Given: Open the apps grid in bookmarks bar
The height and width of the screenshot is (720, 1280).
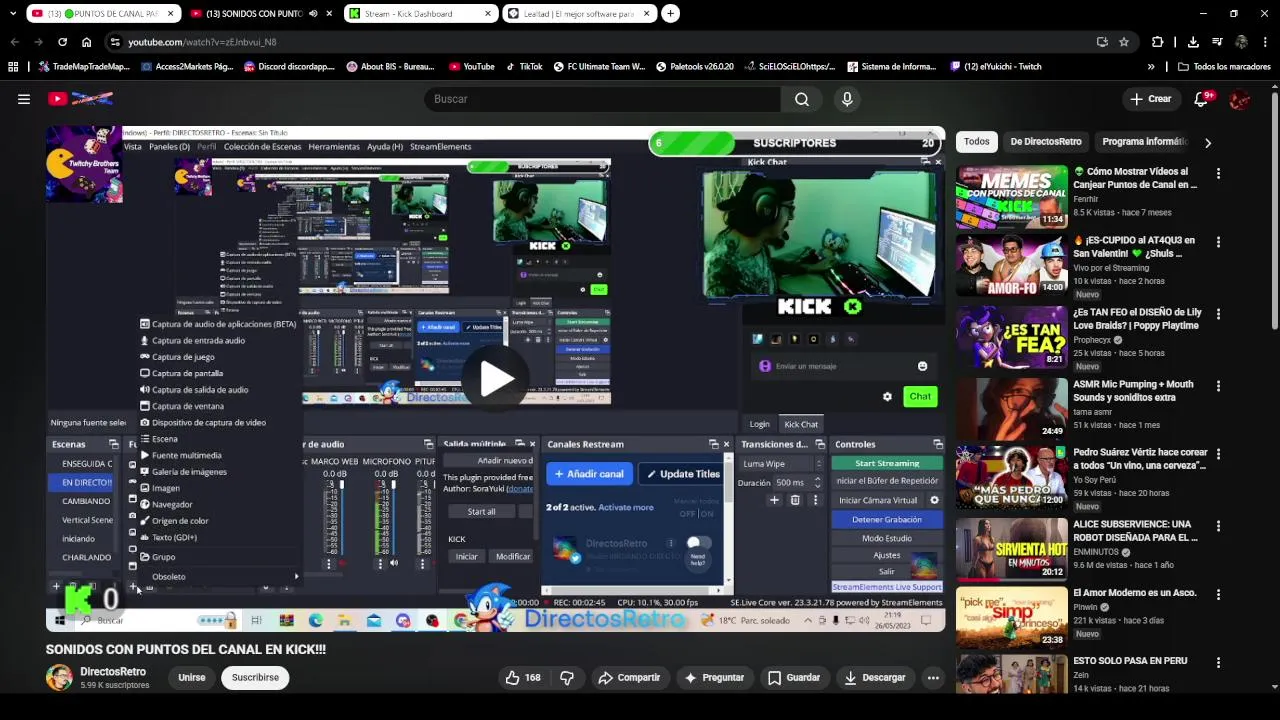Looking at the screenshot, I should [x=13, y=67].
